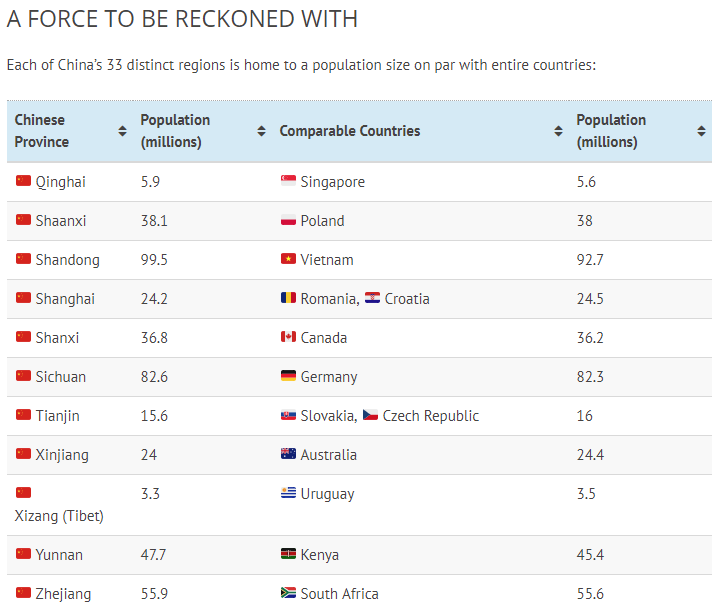
Task: Click the Slovakia flag icon
Action: [288, 415]
